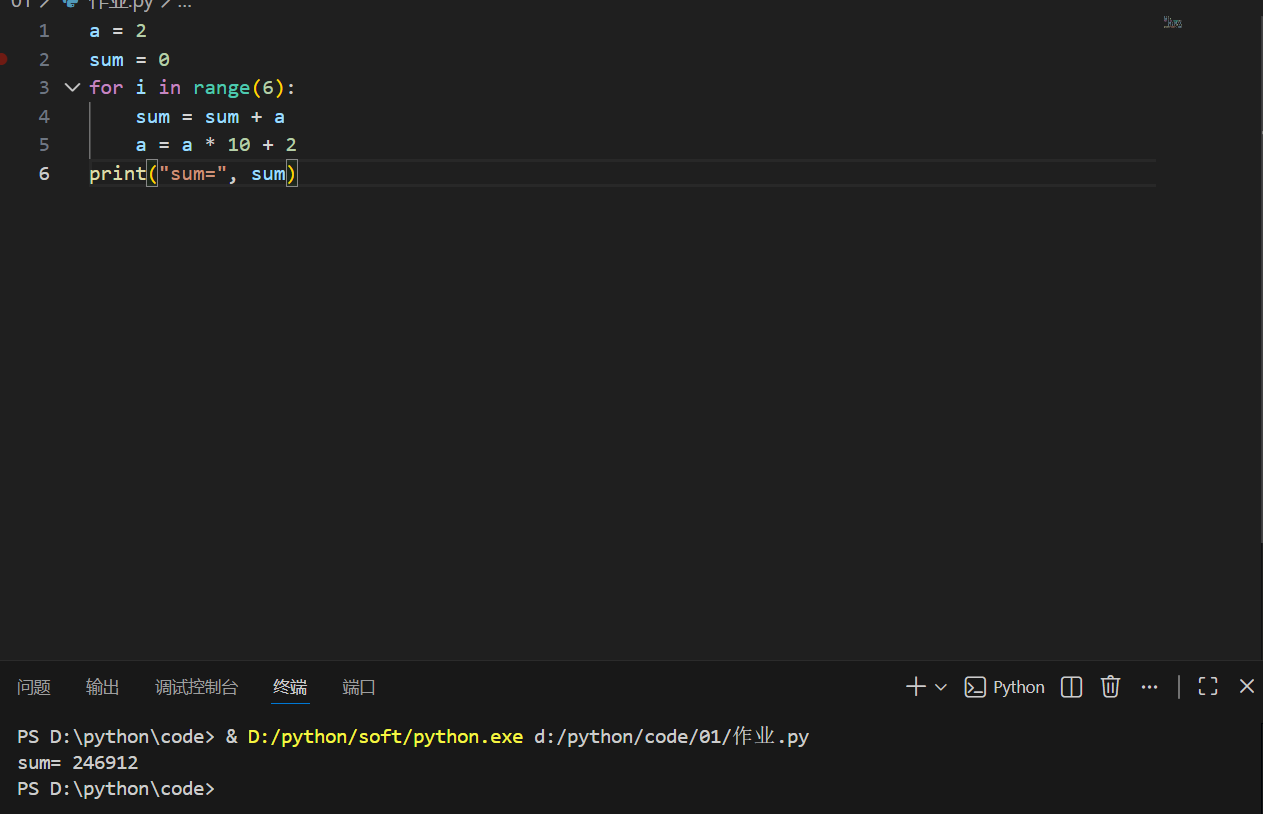This screenshot has width=1263, height=814.
Task: Click the minimap slider area
Action: pyautogui.click(x=1171, y=22)
